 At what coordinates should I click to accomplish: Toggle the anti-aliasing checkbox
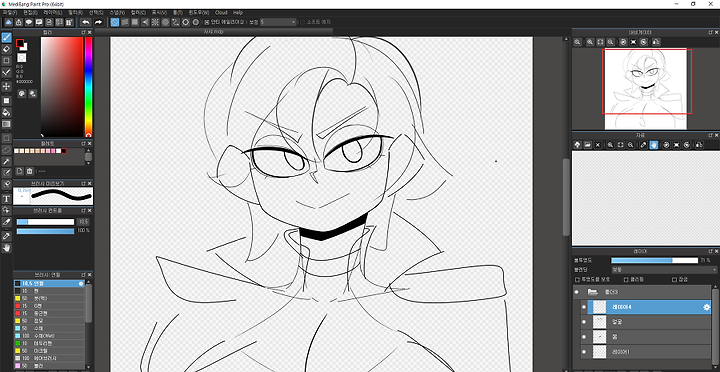point(207,22)
